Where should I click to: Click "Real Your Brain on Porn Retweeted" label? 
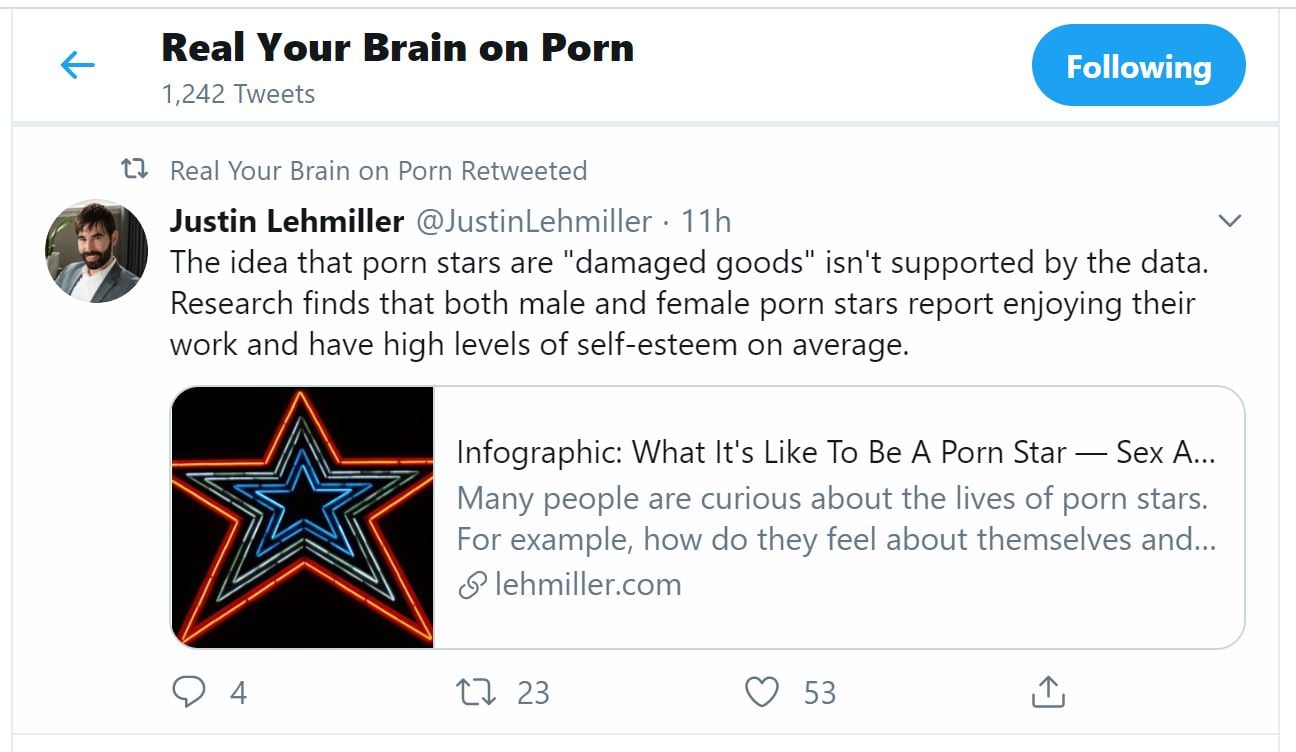click(378, 170)
